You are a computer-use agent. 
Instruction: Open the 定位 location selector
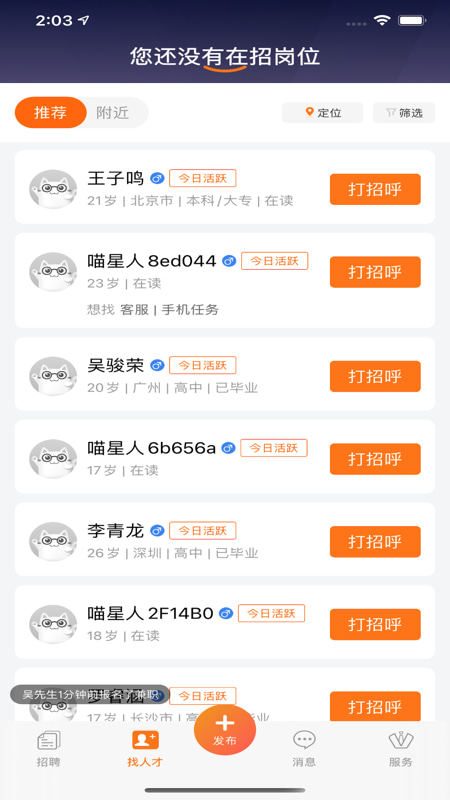click(322, 113)
